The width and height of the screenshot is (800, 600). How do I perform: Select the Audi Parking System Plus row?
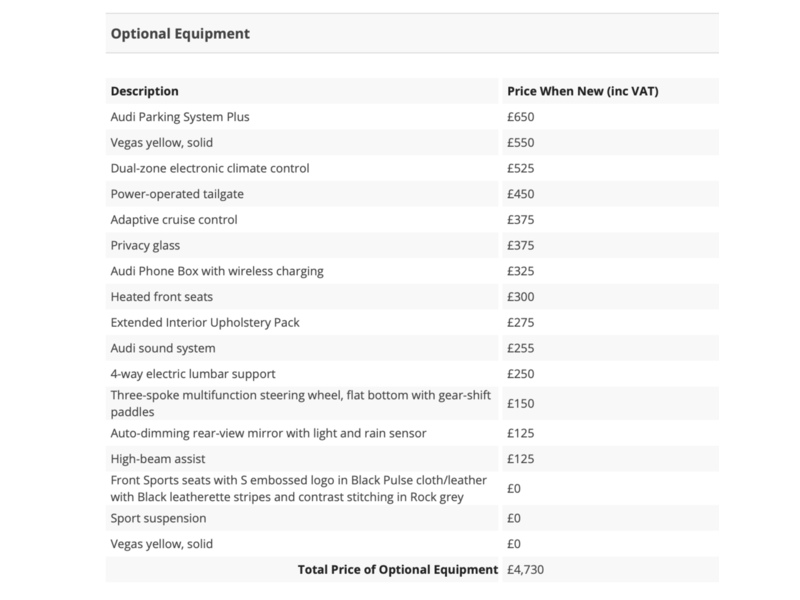(x=180, y=117)
